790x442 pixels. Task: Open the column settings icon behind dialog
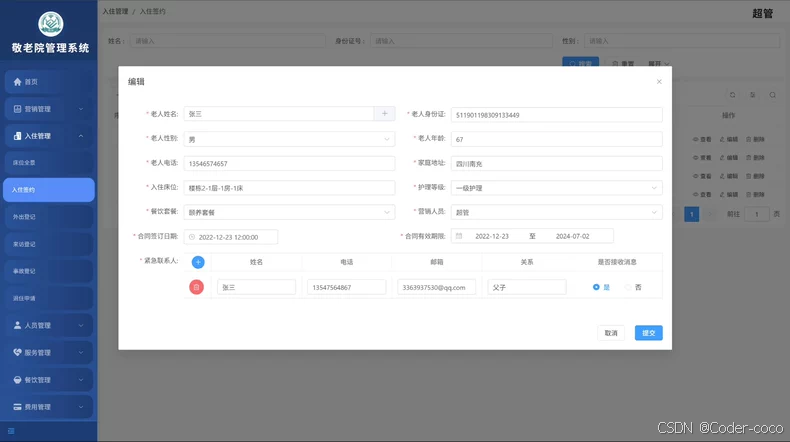pos(753,95)
